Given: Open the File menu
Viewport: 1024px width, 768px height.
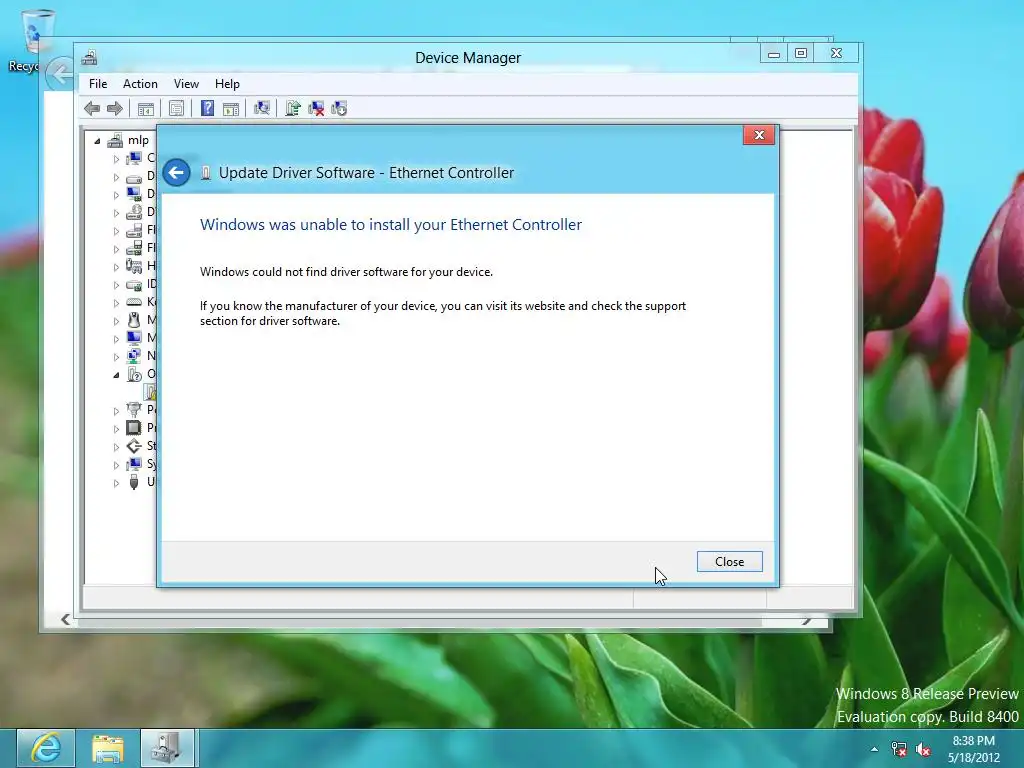Looking at the screenshot, I should click(98, 84).
